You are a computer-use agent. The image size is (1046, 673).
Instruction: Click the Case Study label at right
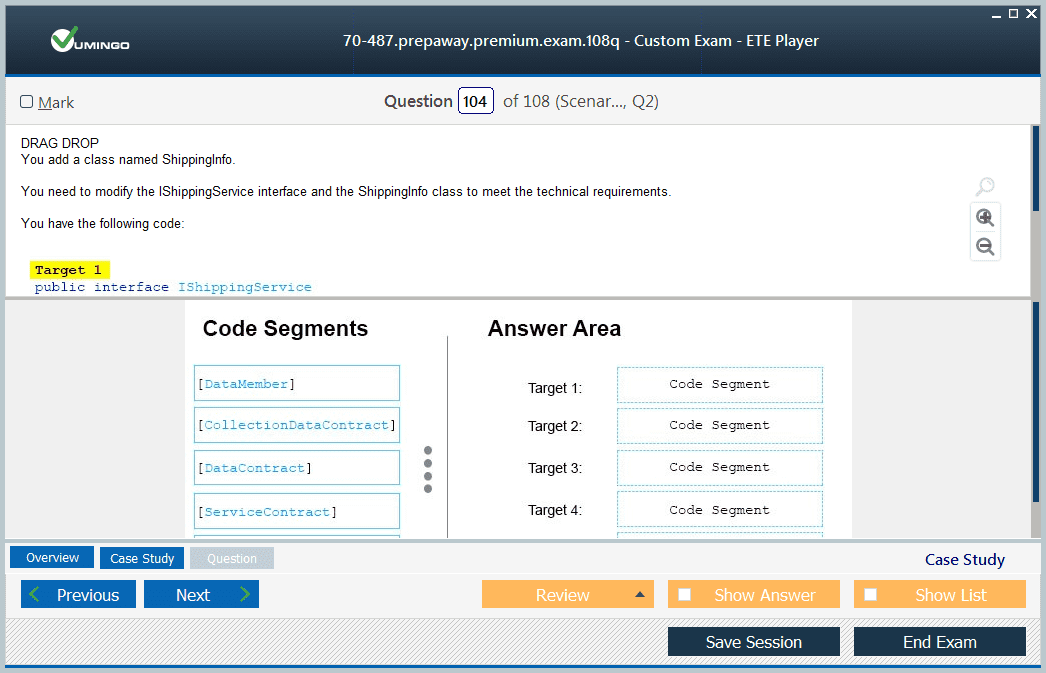coord(965,559)
